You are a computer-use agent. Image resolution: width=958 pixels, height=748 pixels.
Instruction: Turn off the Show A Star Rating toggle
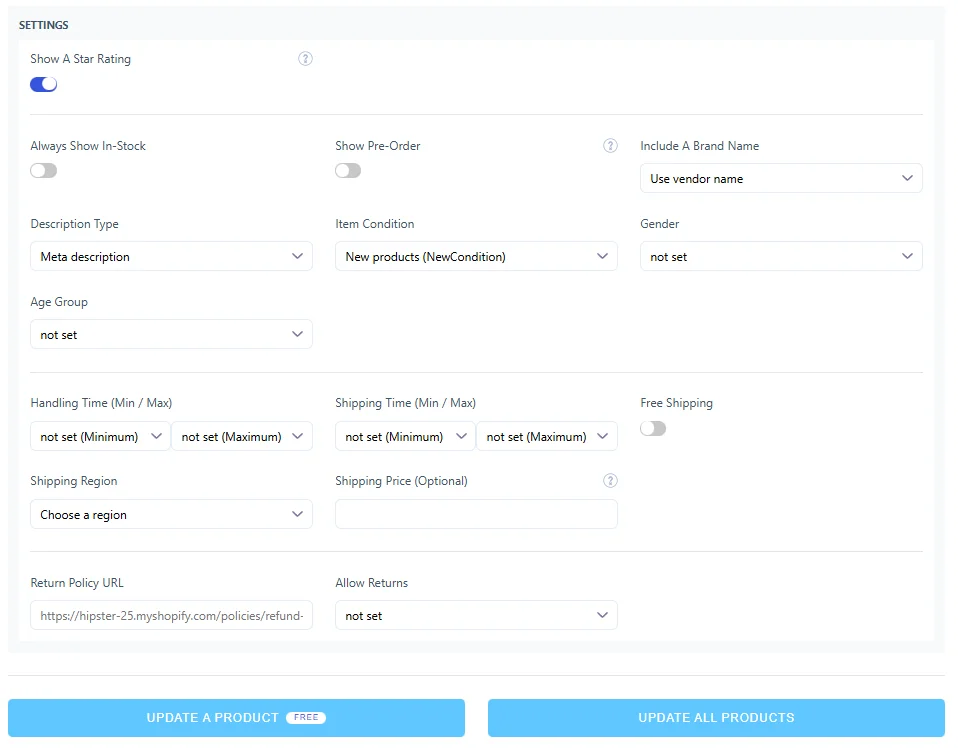(x=43, y=84)
